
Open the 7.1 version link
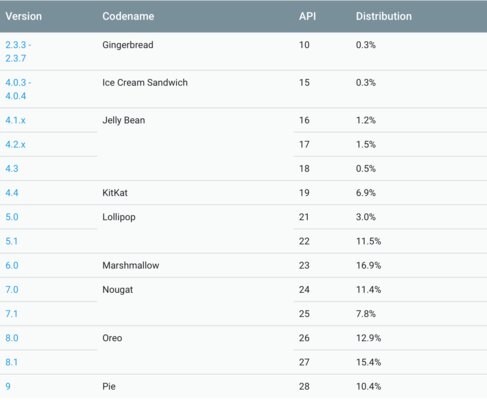[x=11, y=314]
